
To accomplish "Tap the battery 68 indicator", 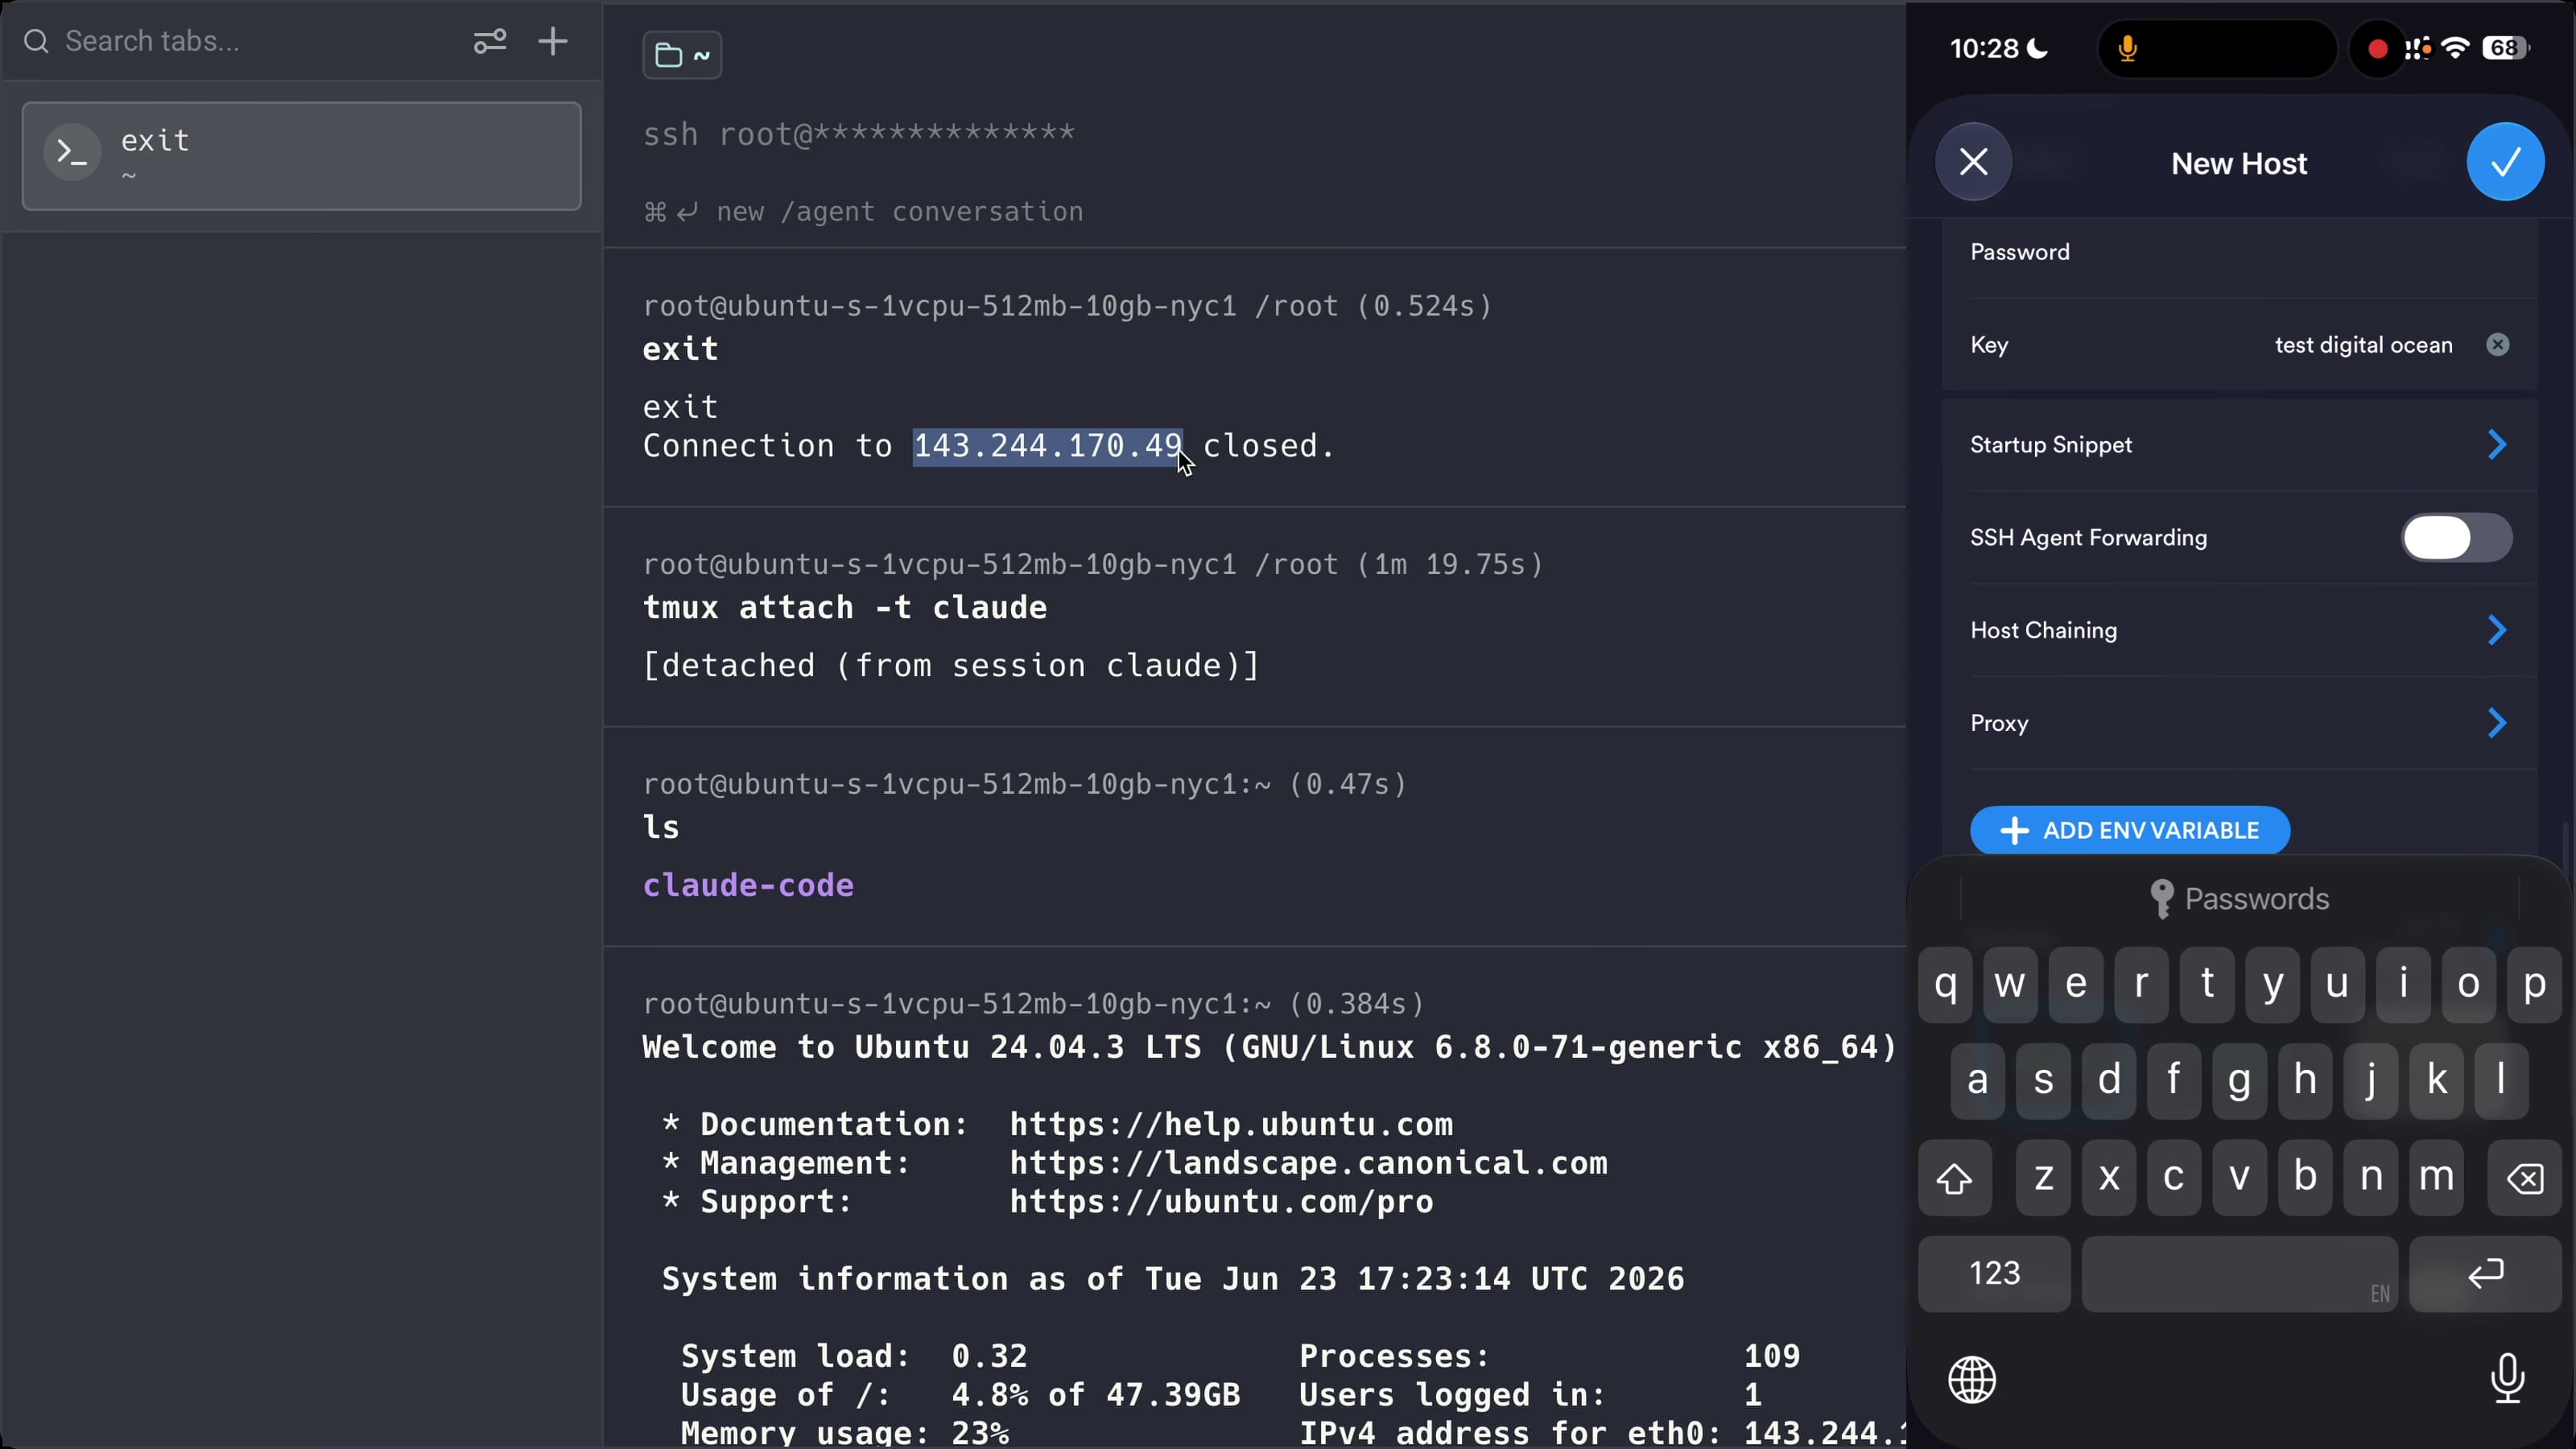I will 2505,48.
